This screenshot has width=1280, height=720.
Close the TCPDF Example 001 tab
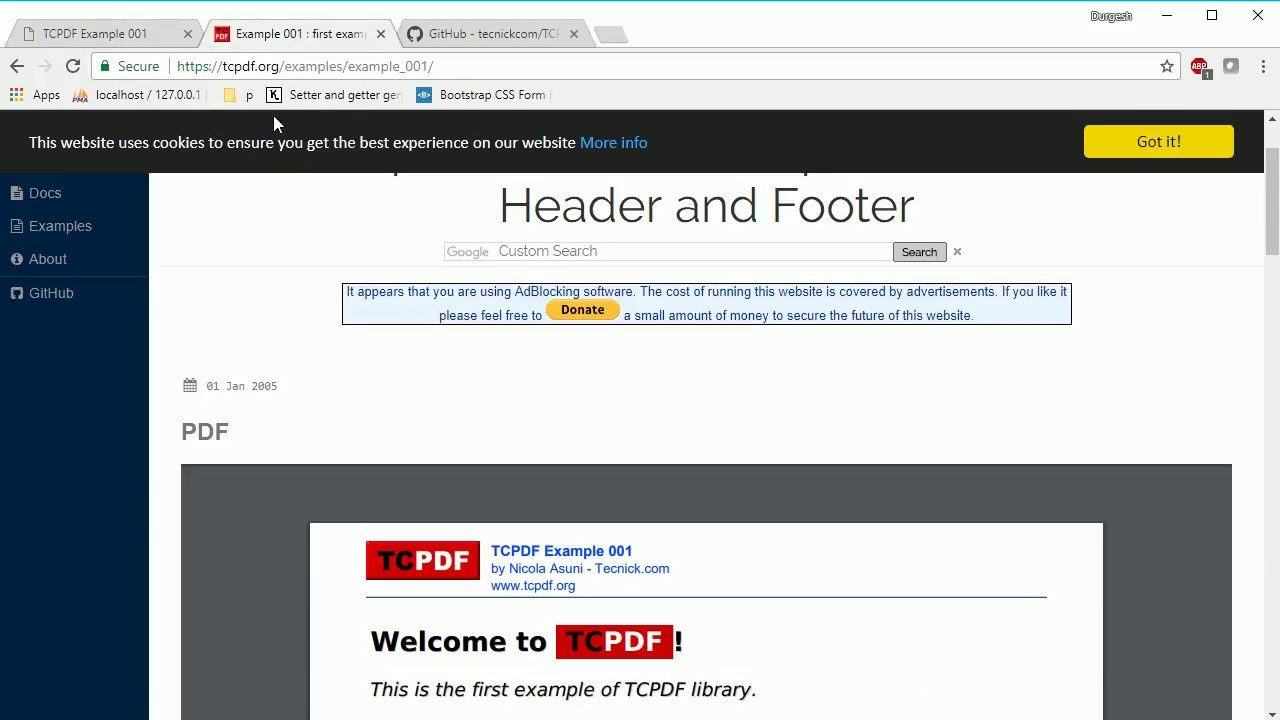[187, 34]
